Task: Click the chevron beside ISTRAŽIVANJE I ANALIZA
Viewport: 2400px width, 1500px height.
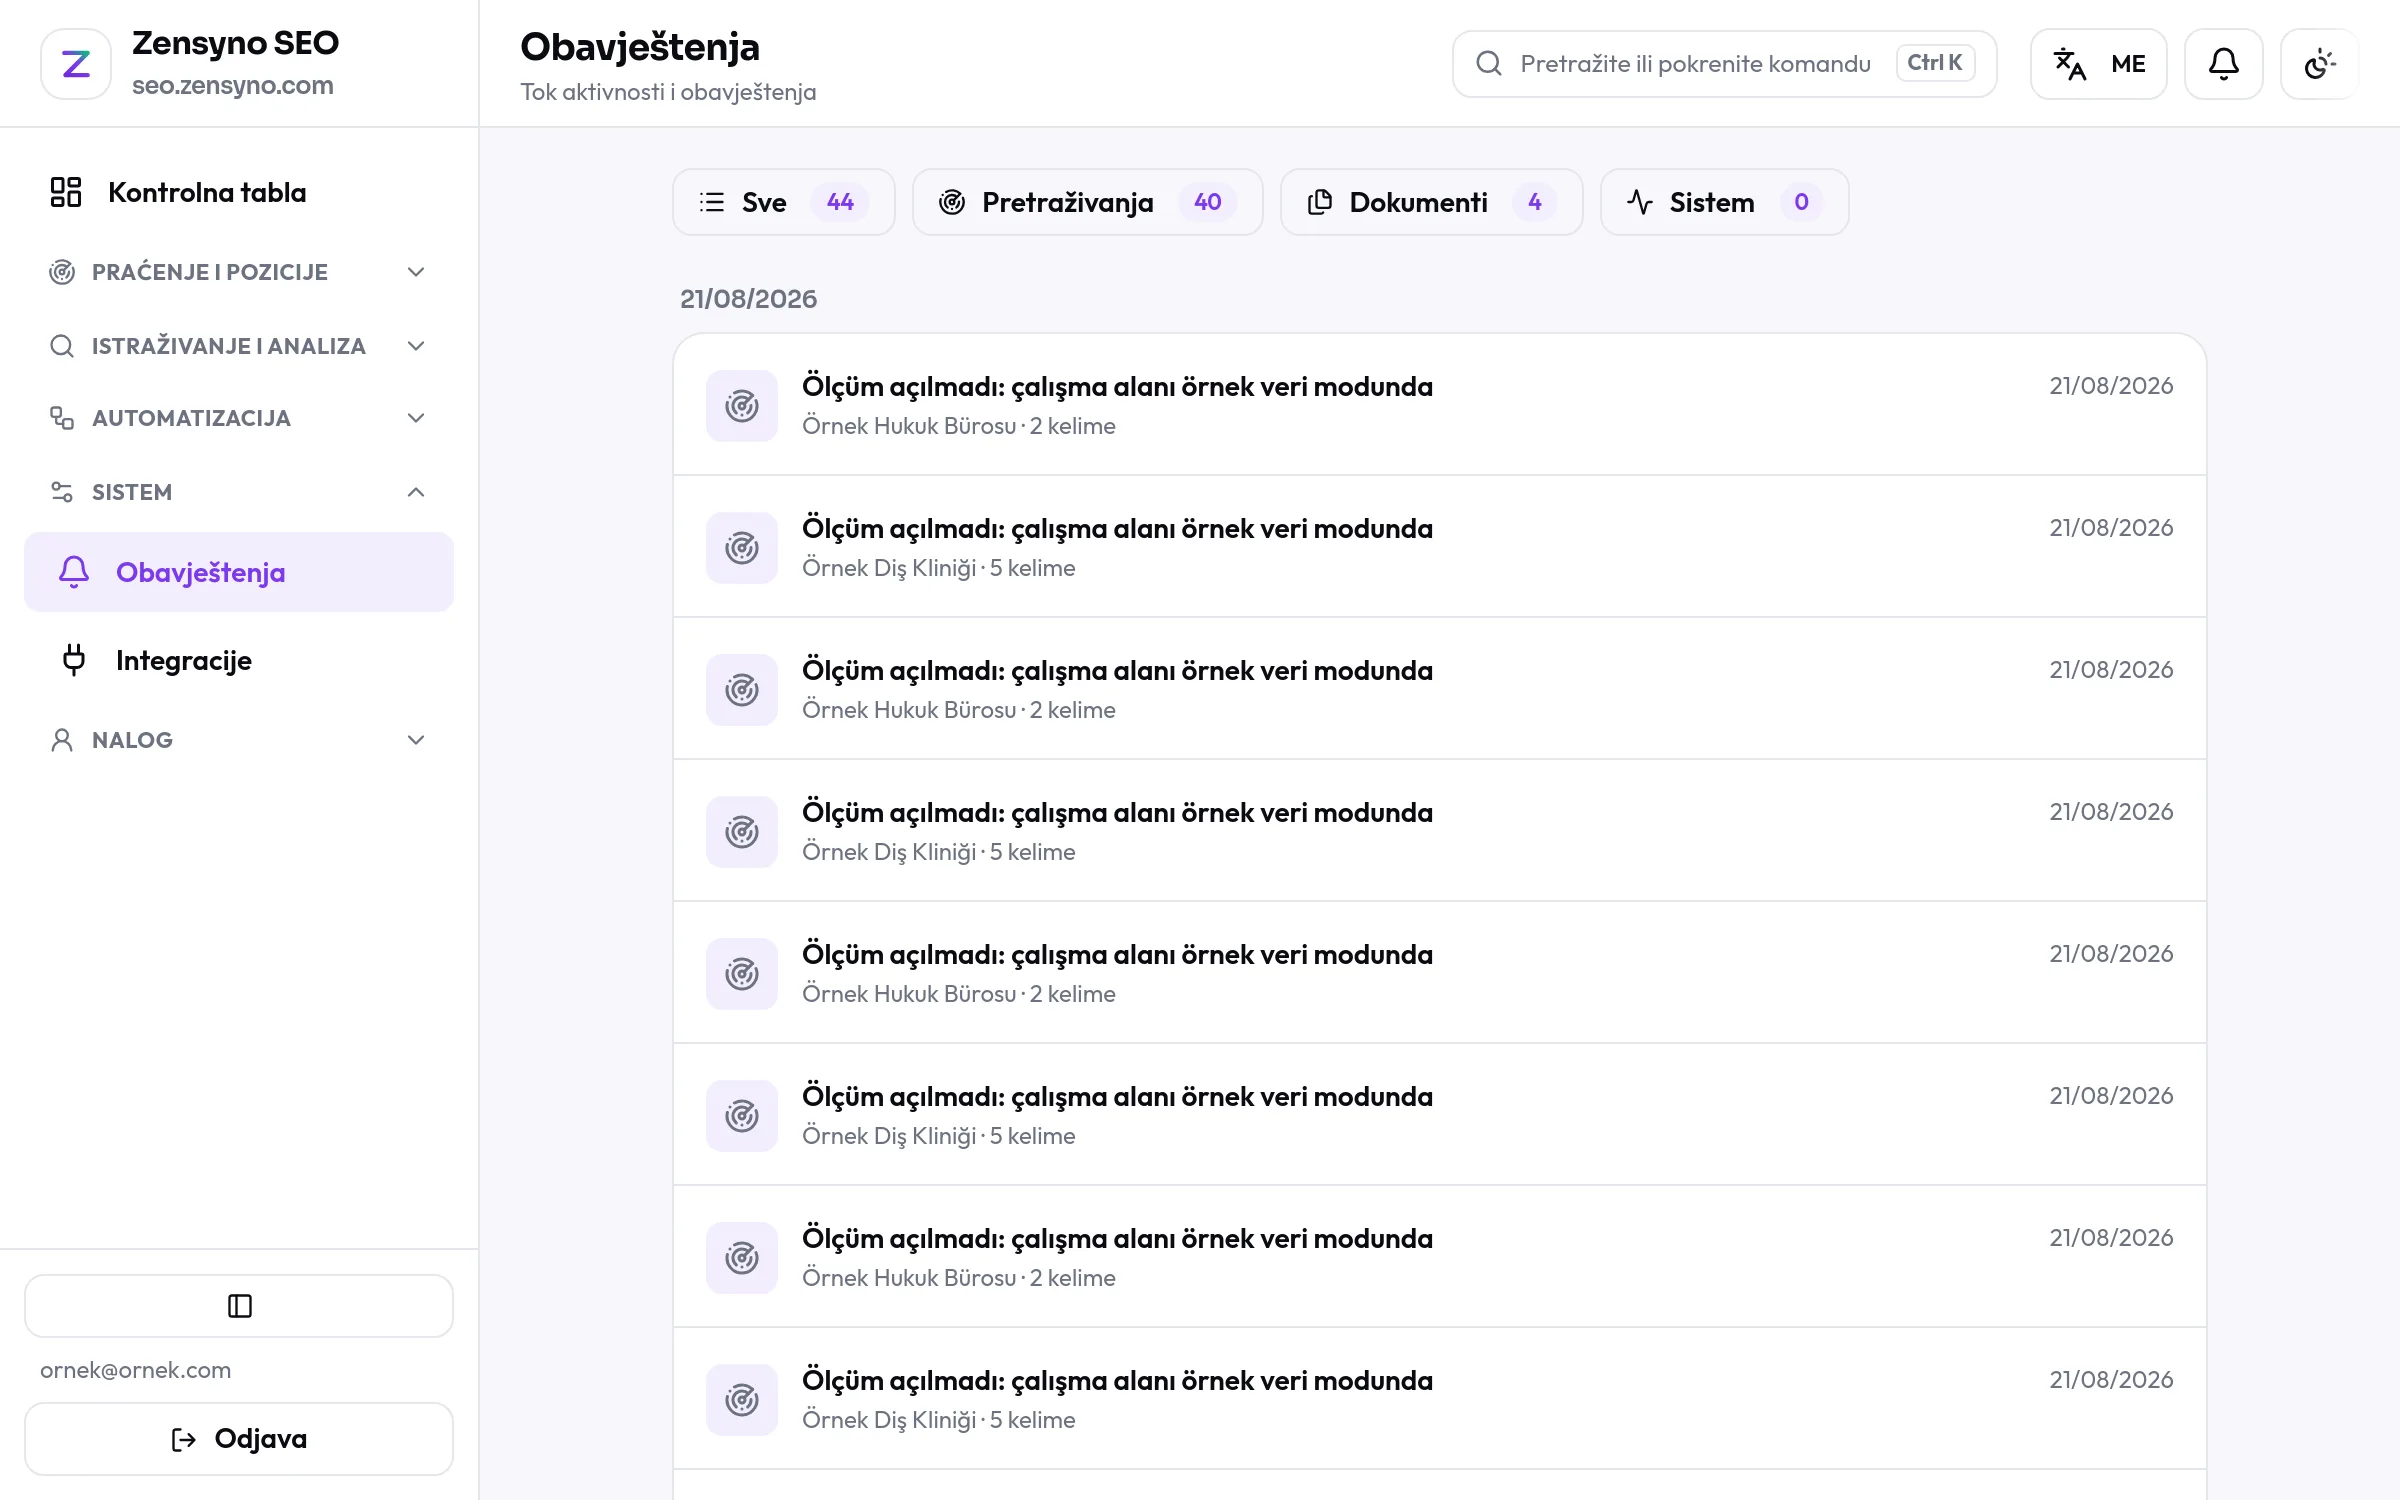Action: coord(416,346)
